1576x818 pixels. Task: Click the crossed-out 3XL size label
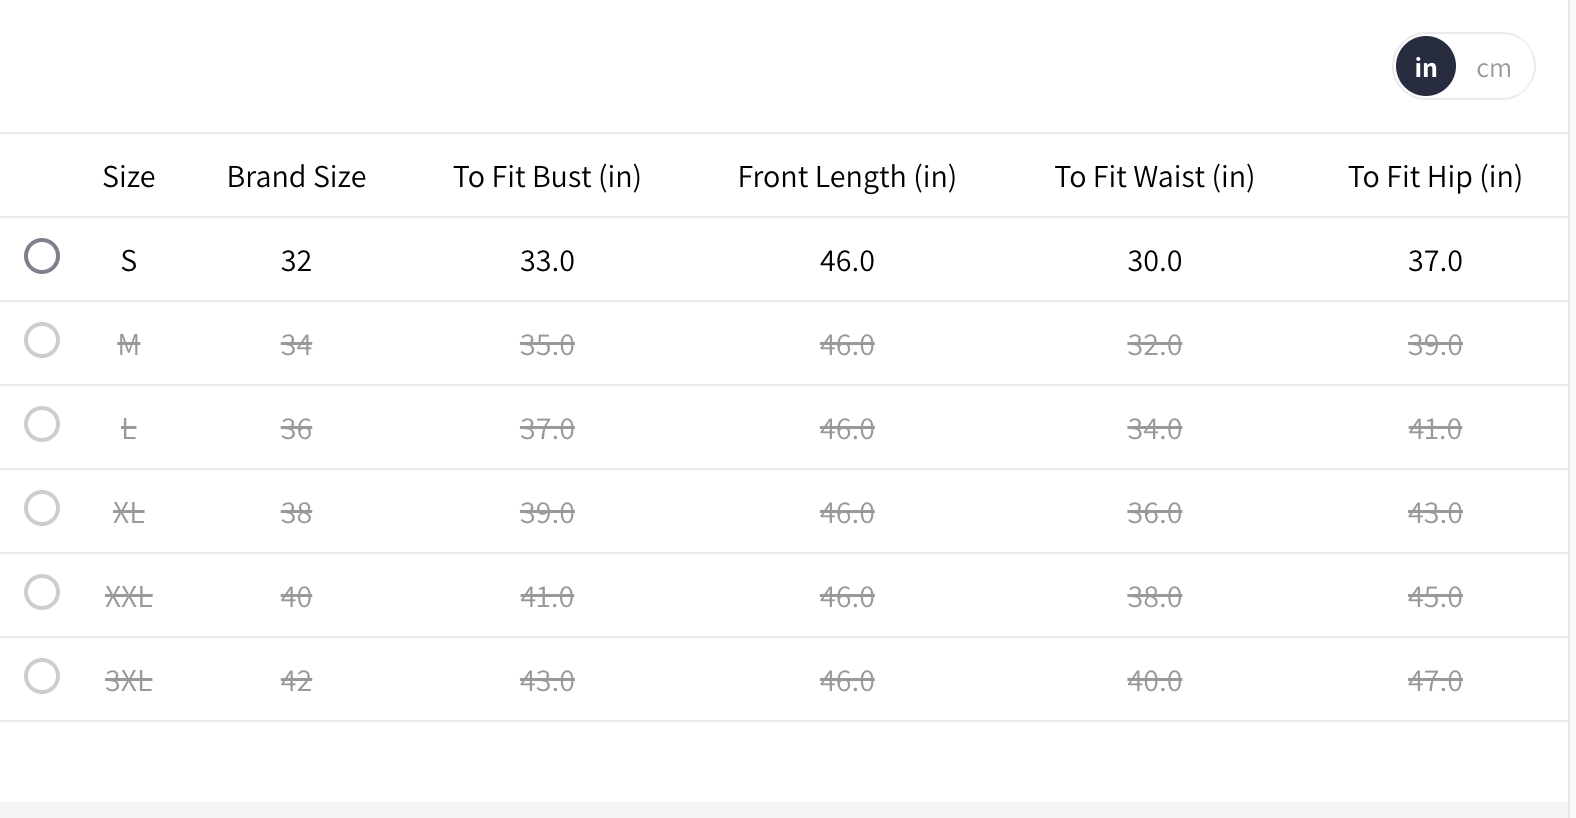tap(129, 681)
